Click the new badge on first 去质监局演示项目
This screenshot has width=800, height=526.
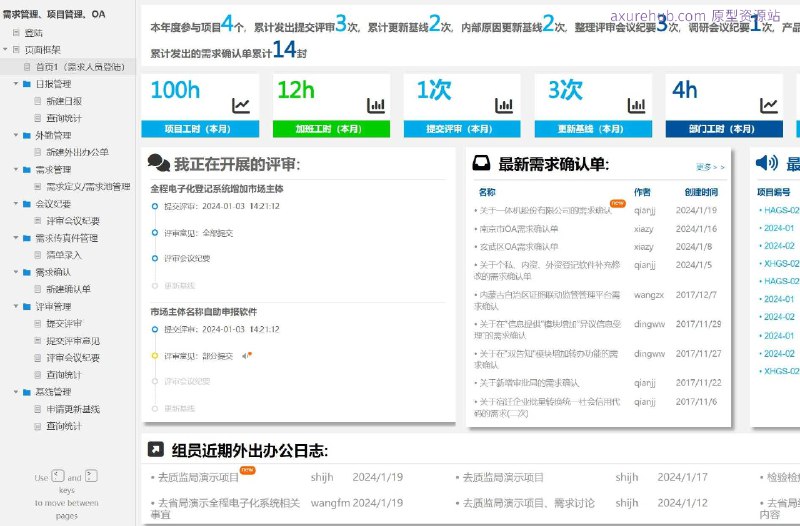(x=247, y=469)
